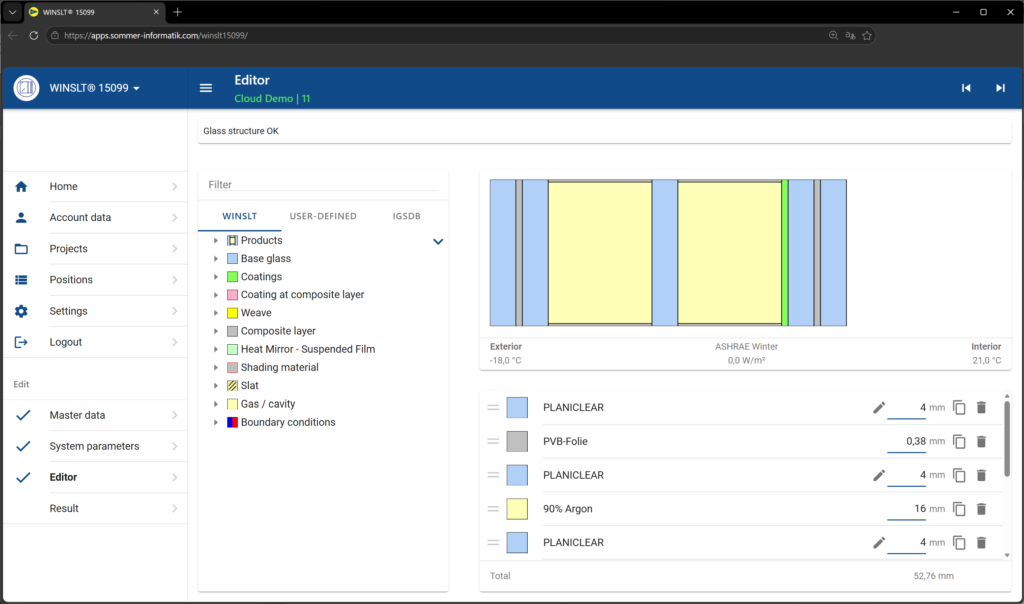Open System parameters in the sidebar
Screen dimensions: 1024x604
click(x=95, y=447)
